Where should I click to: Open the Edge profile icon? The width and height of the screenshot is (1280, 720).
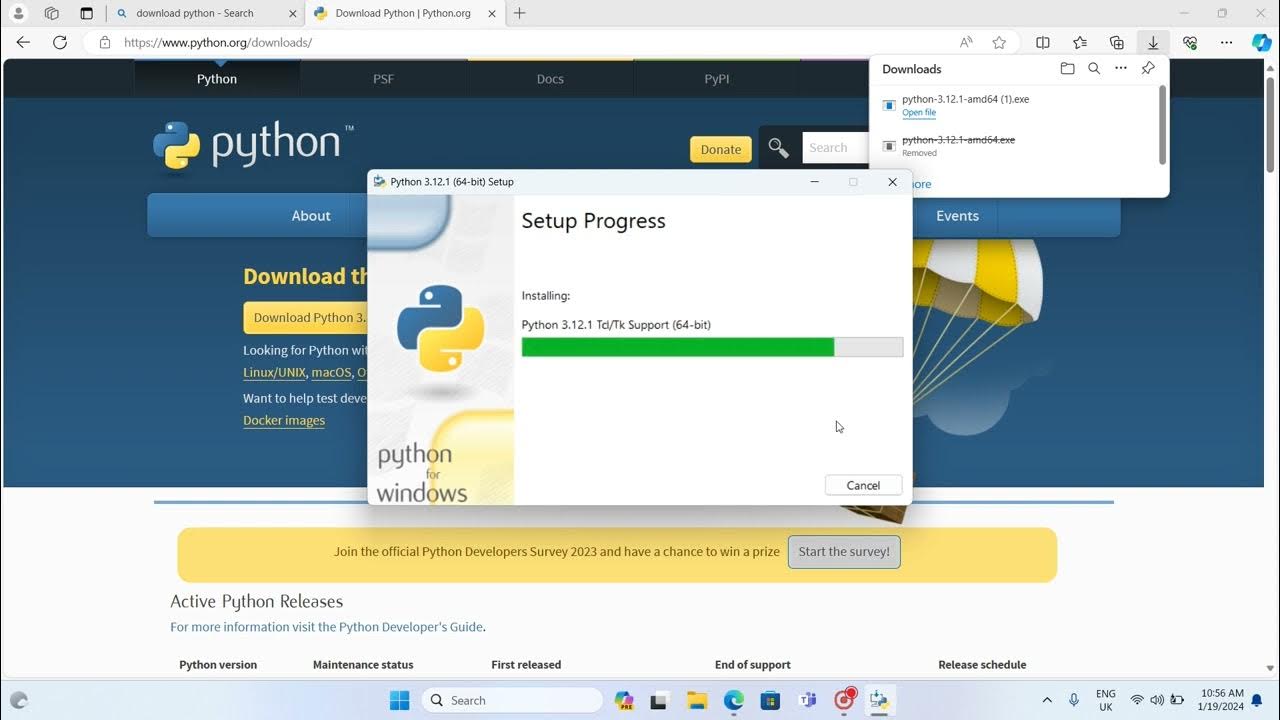pyautogui.click(x=18, y=13)
